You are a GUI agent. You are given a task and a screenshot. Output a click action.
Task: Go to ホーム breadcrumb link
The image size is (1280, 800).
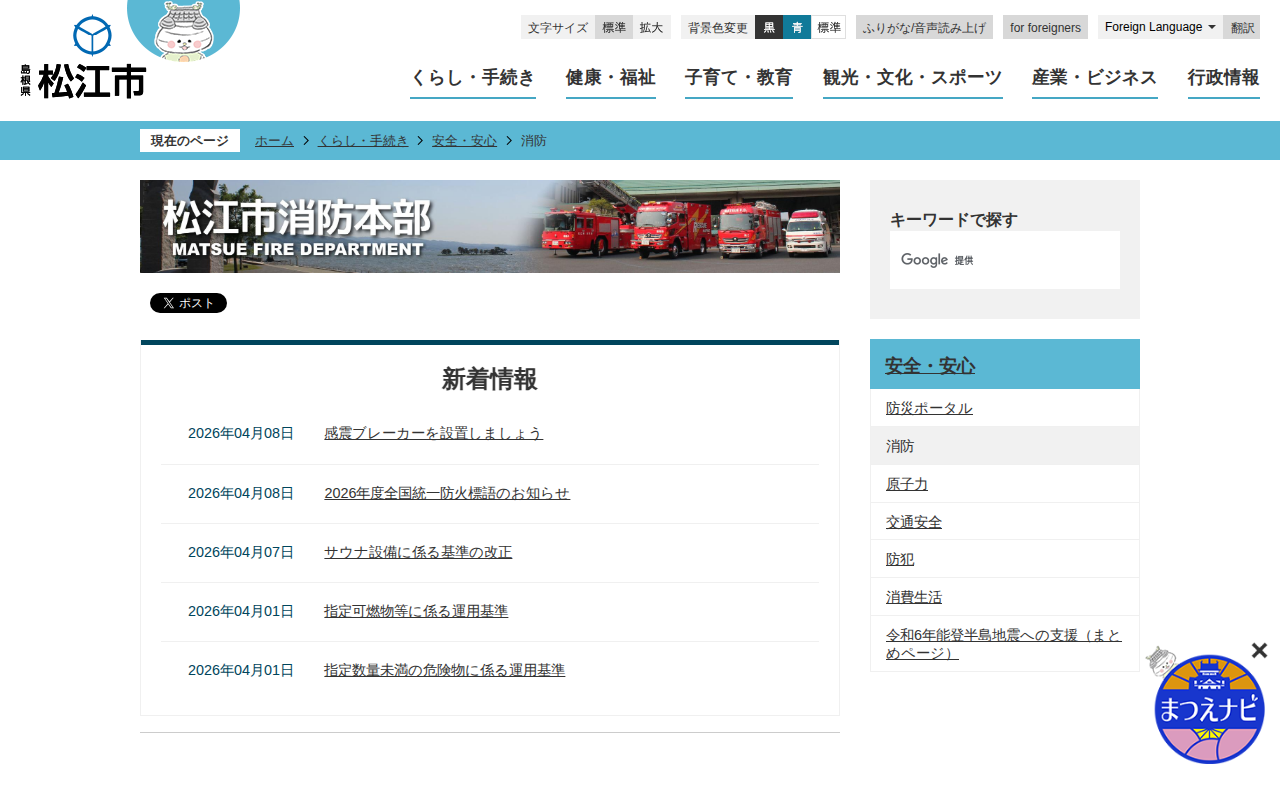[274, 141]
